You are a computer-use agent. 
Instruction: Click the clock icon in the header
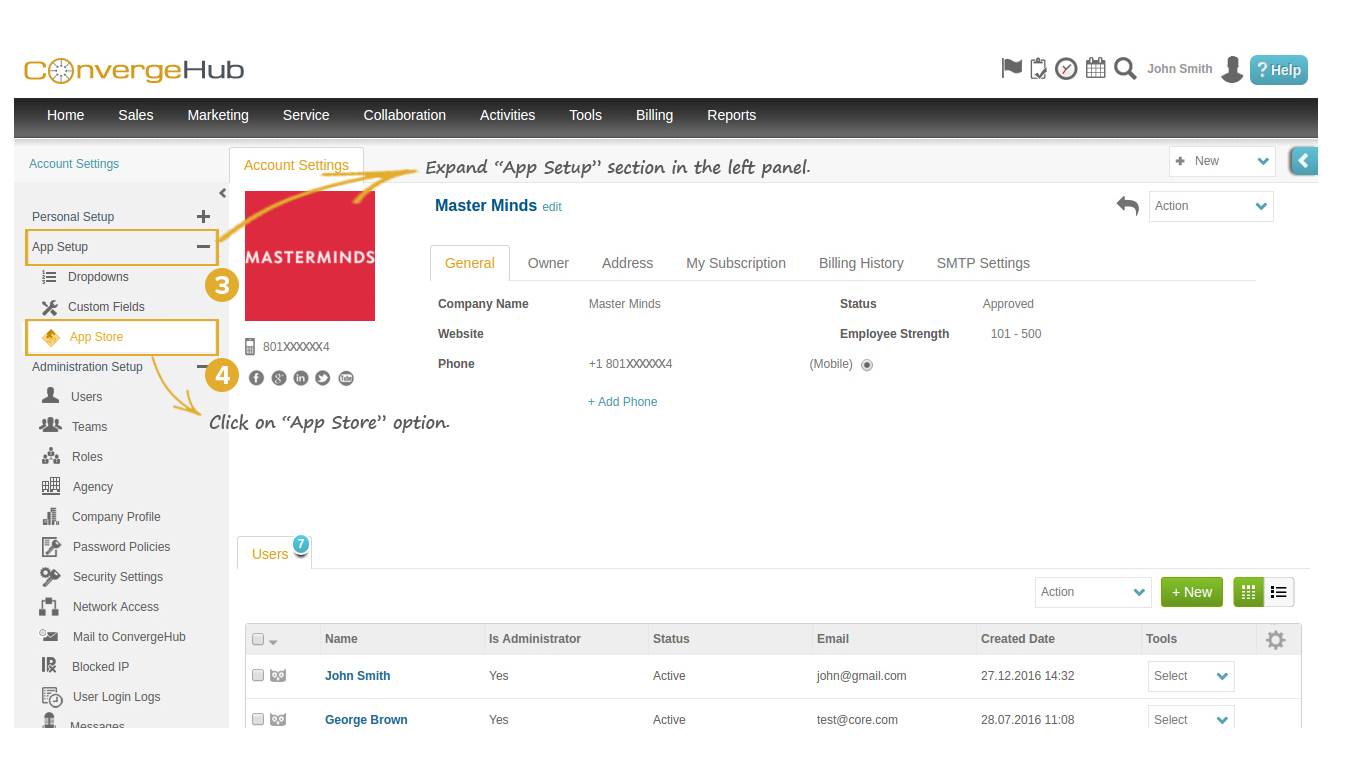pyautogui.click(x=1067, y=69)
